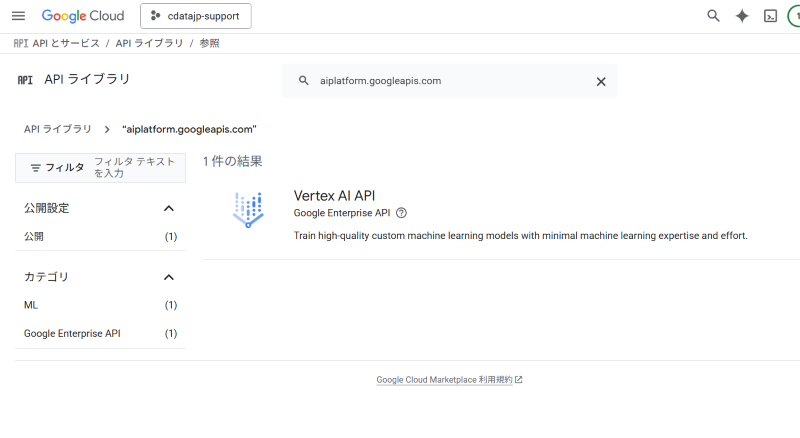The height and width of the screenshot is (438, 800).
Task: Click the magnifier icon in API search box
Action: 304,81
